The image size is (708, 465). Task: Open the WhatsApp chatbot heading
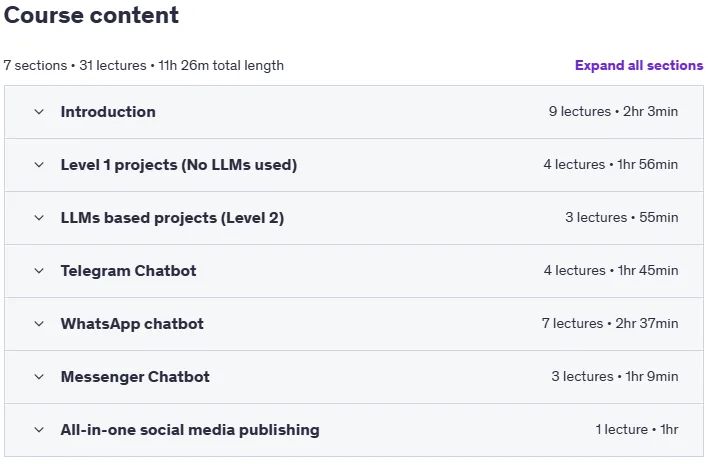tap(132, 324)
